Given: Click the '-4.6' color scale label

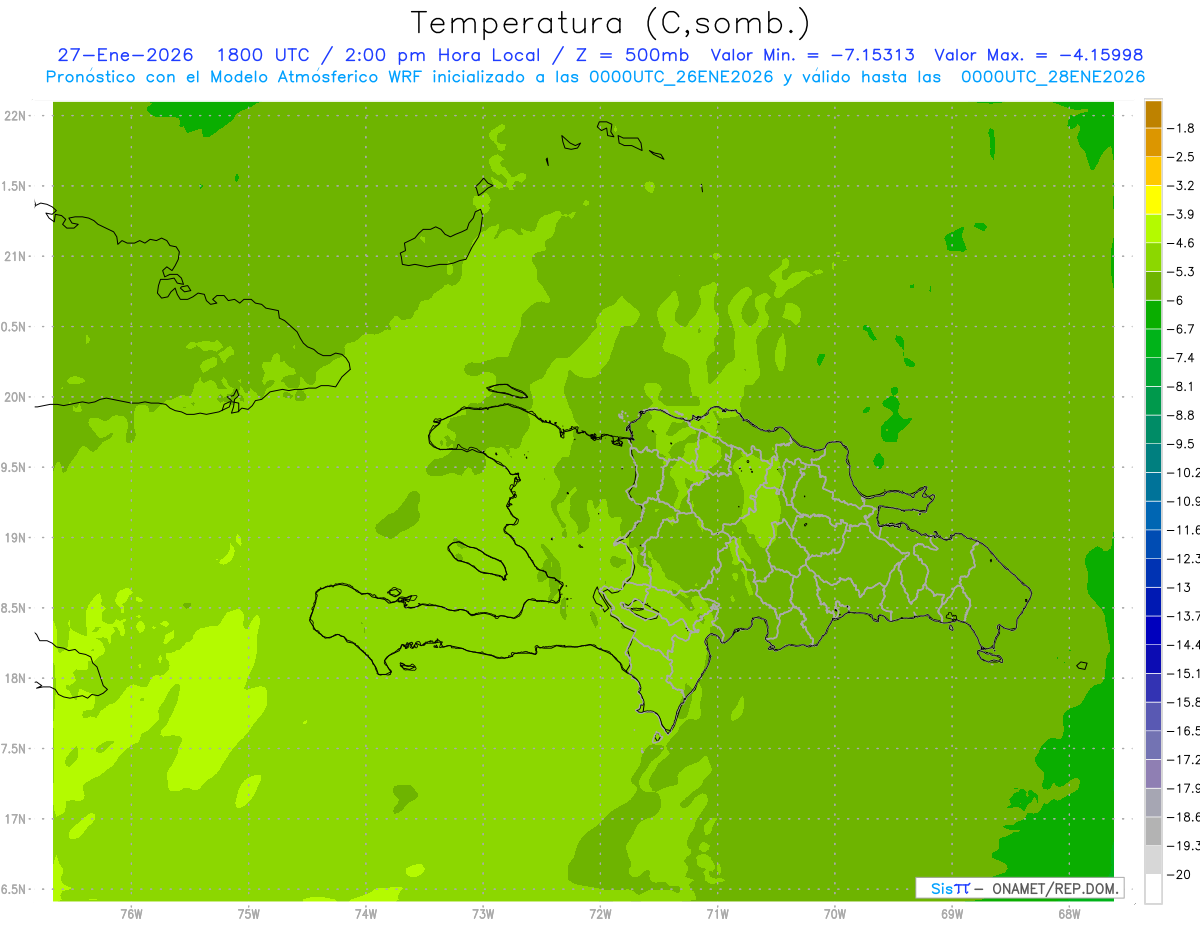Looking at the screenshot, I should coord(1182,243).
